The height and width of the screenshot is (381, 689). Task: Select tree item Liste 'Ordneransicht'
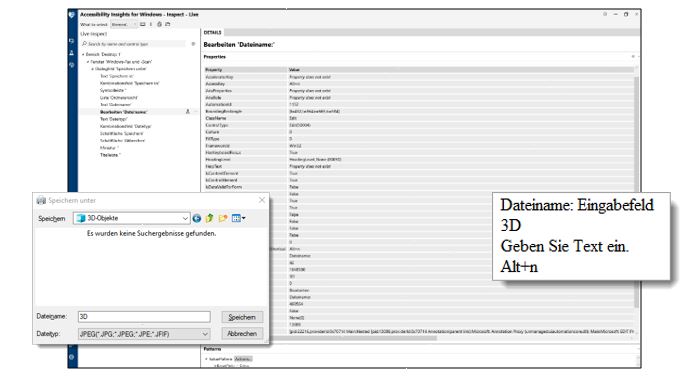[x=119, y=98]
